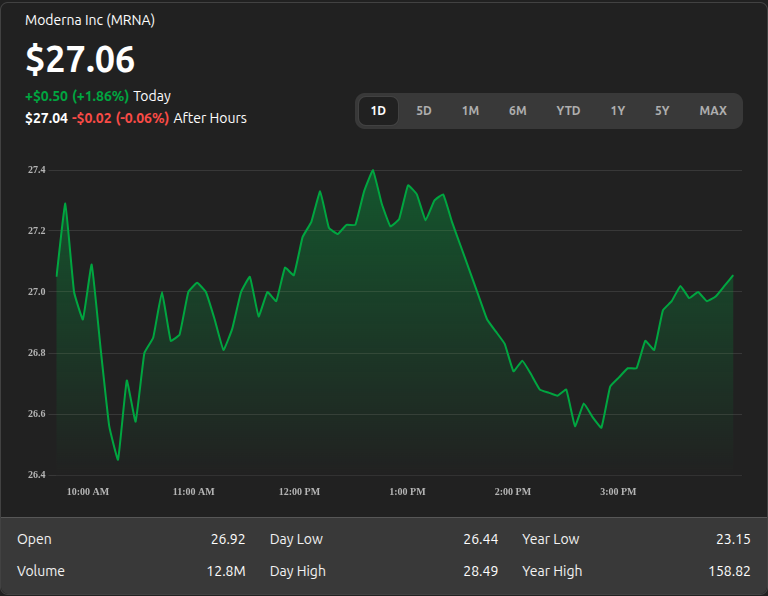Click the 3:00 PM axis label

pyautogui.click(x=618, y=492)
